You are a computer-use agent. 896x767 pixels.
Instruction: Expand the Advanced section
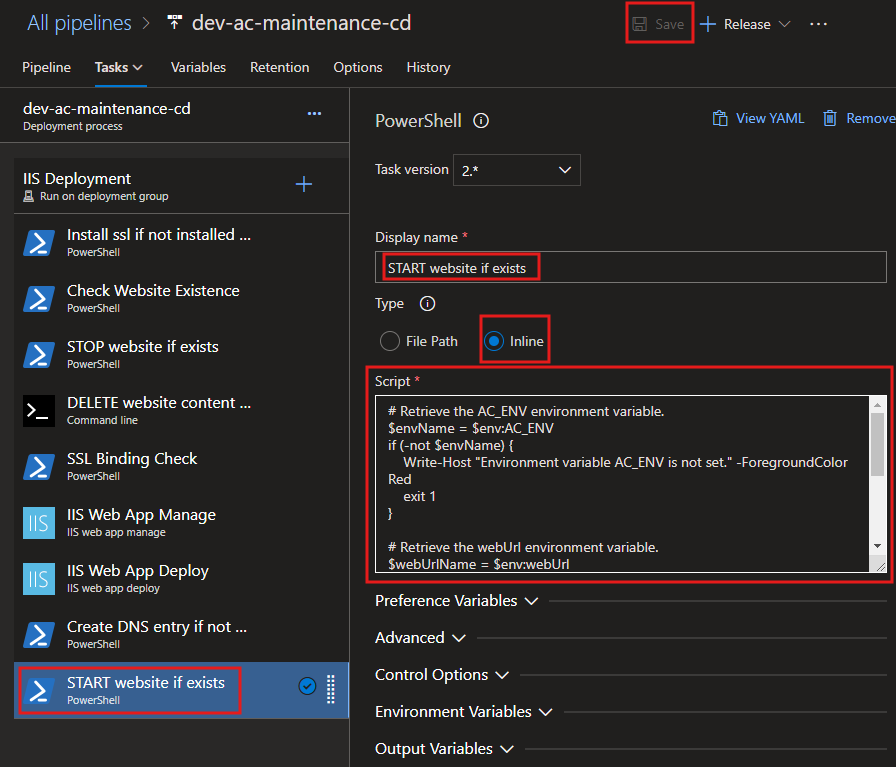(x=420, y=638)
